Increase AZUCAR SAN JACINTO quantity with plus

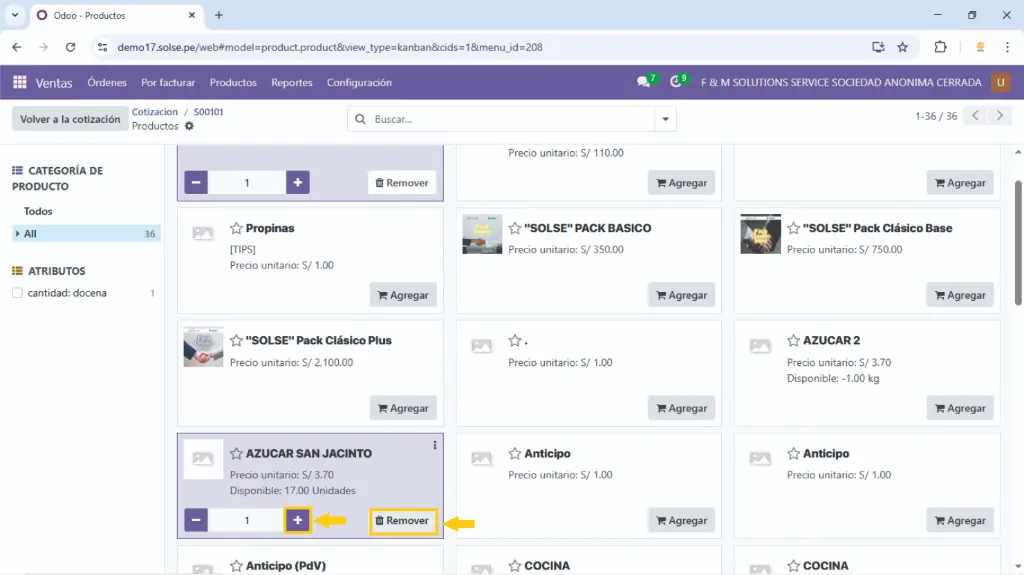(298, 521)
